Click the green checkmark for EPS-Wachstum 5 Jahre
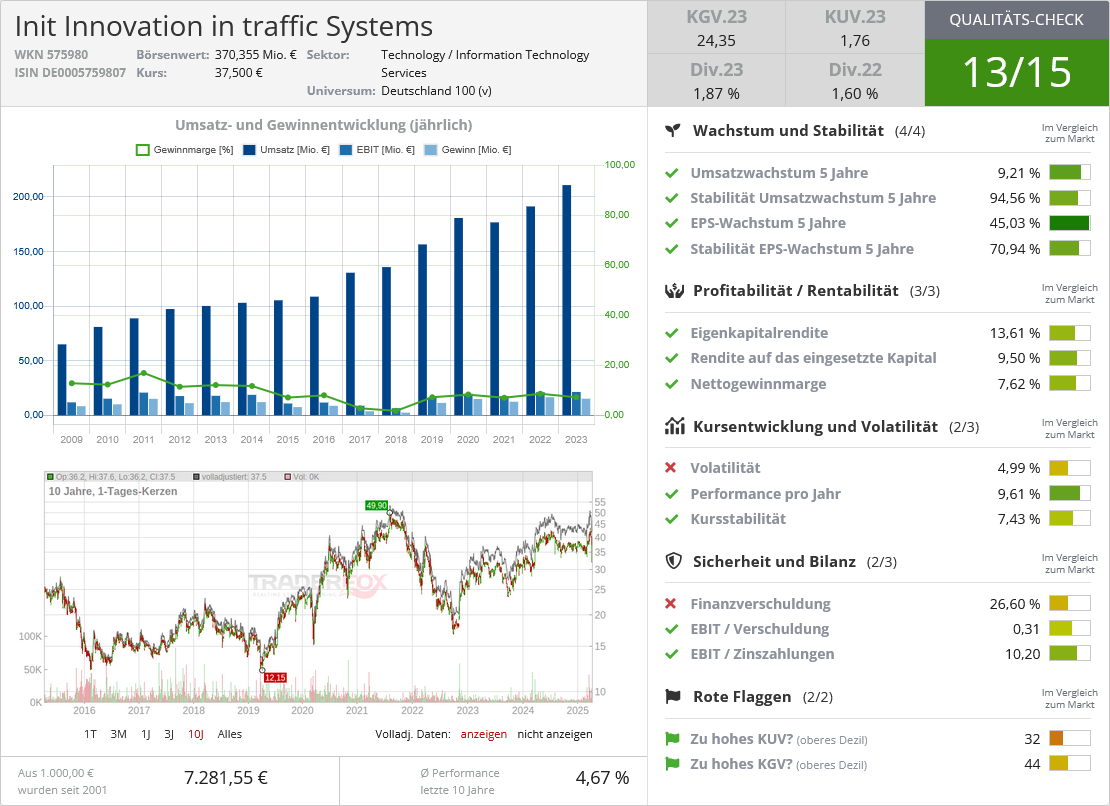This screenshot has height=806, width=1110. pyautogui.click(x=672, y=224)
